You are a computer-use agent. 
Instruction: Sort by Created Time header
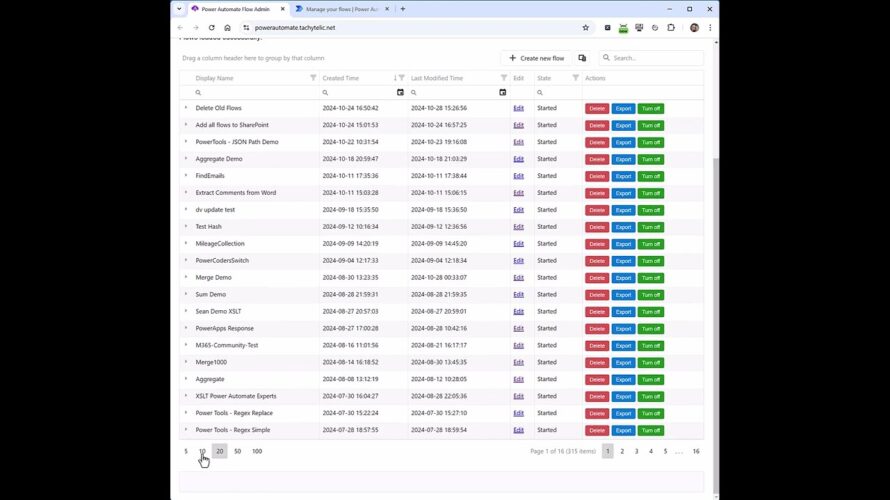click(341, 78)
